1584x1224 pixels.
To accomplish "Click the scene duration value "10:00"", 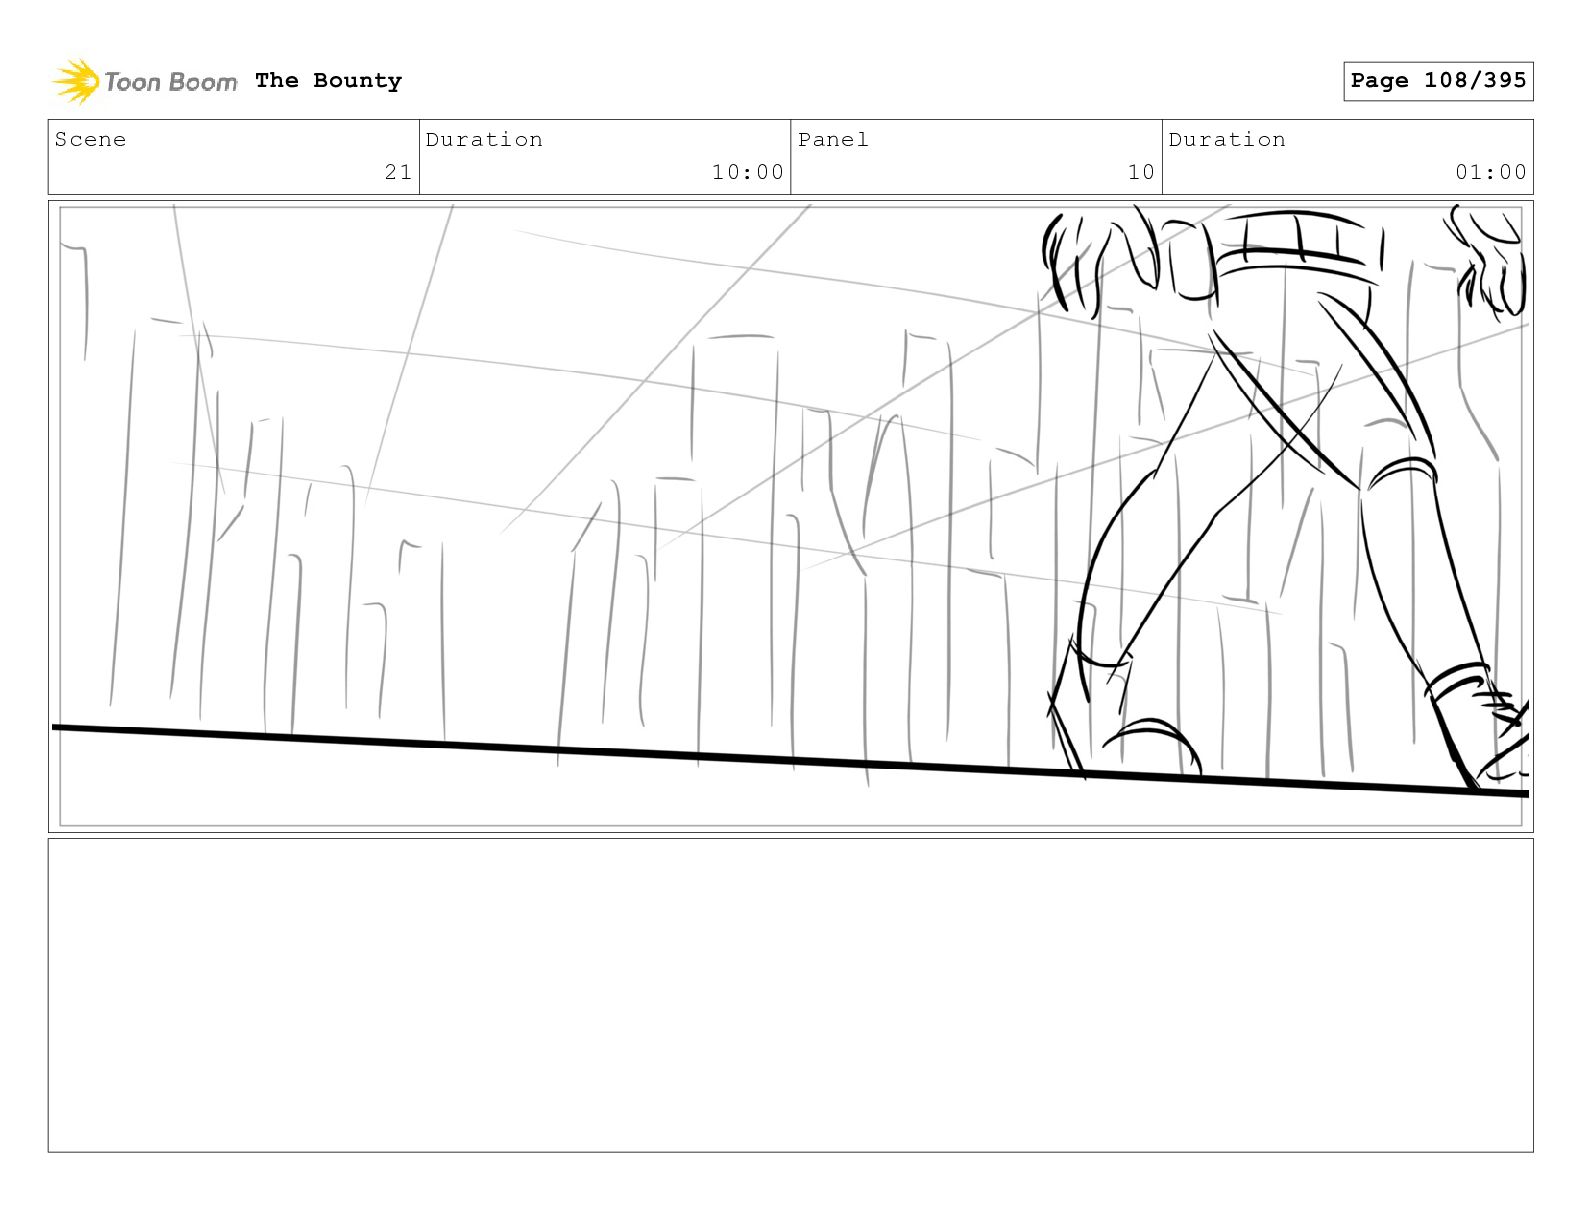I will 748,172.
